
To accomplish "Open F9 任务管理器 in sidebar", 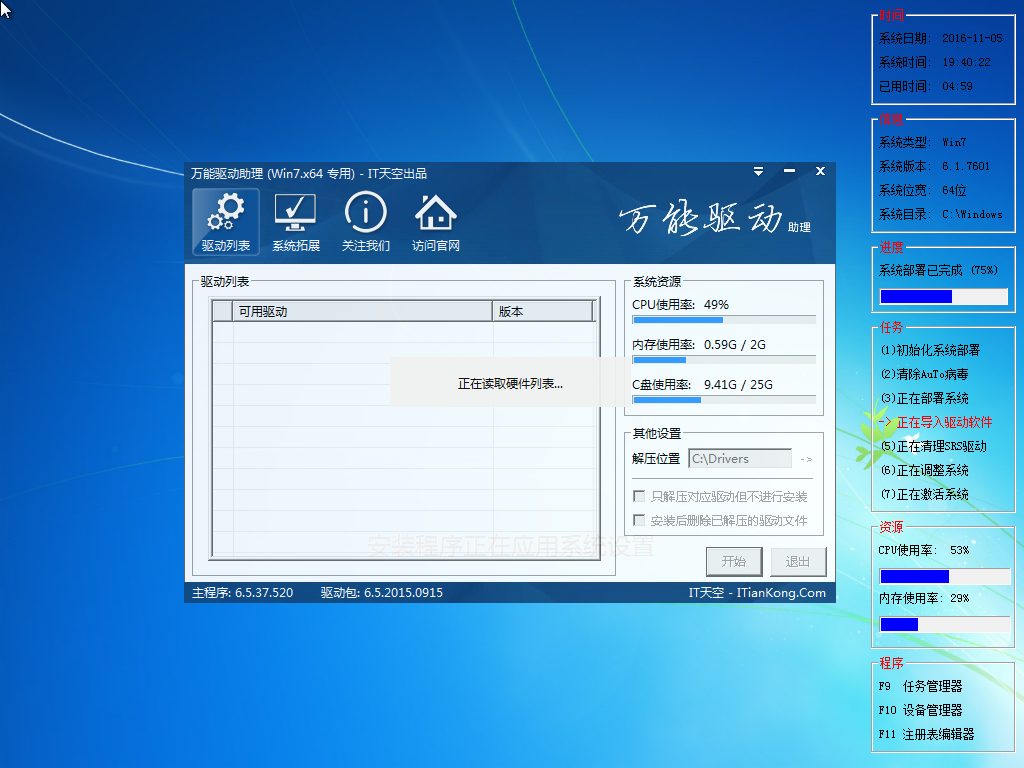I will click(x=920, y=686).
